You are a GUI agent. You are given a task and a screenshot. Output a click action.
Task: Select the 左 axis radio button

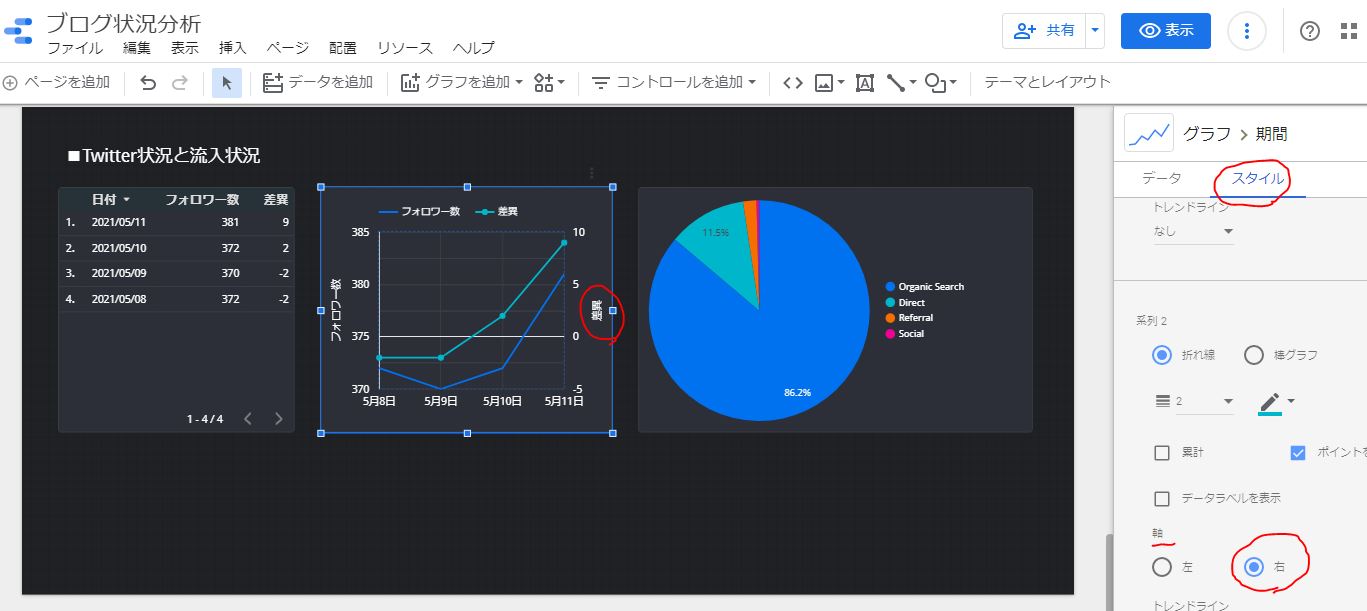[1162, 567]
